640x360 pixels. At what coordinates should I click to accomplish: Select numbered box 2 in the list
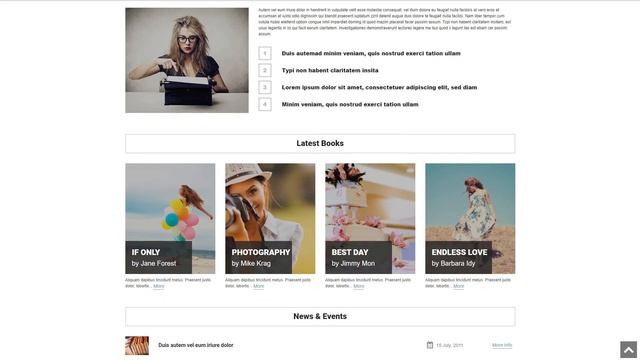tap(265, 70)
